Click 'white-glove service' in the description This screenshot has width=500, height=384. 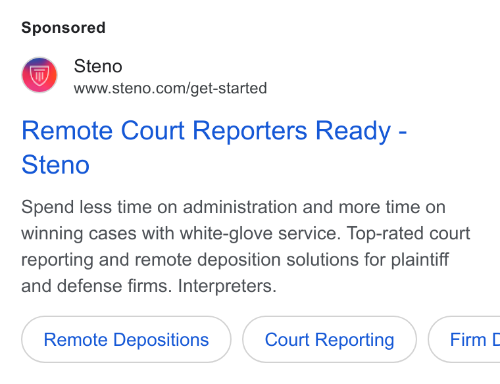click(x=260, y=233)
